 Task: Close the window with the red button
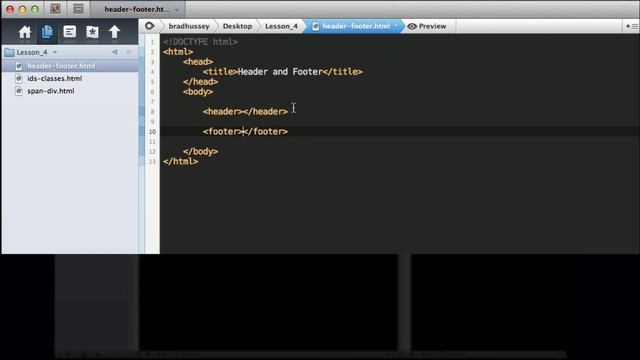(x=10, y=9)
